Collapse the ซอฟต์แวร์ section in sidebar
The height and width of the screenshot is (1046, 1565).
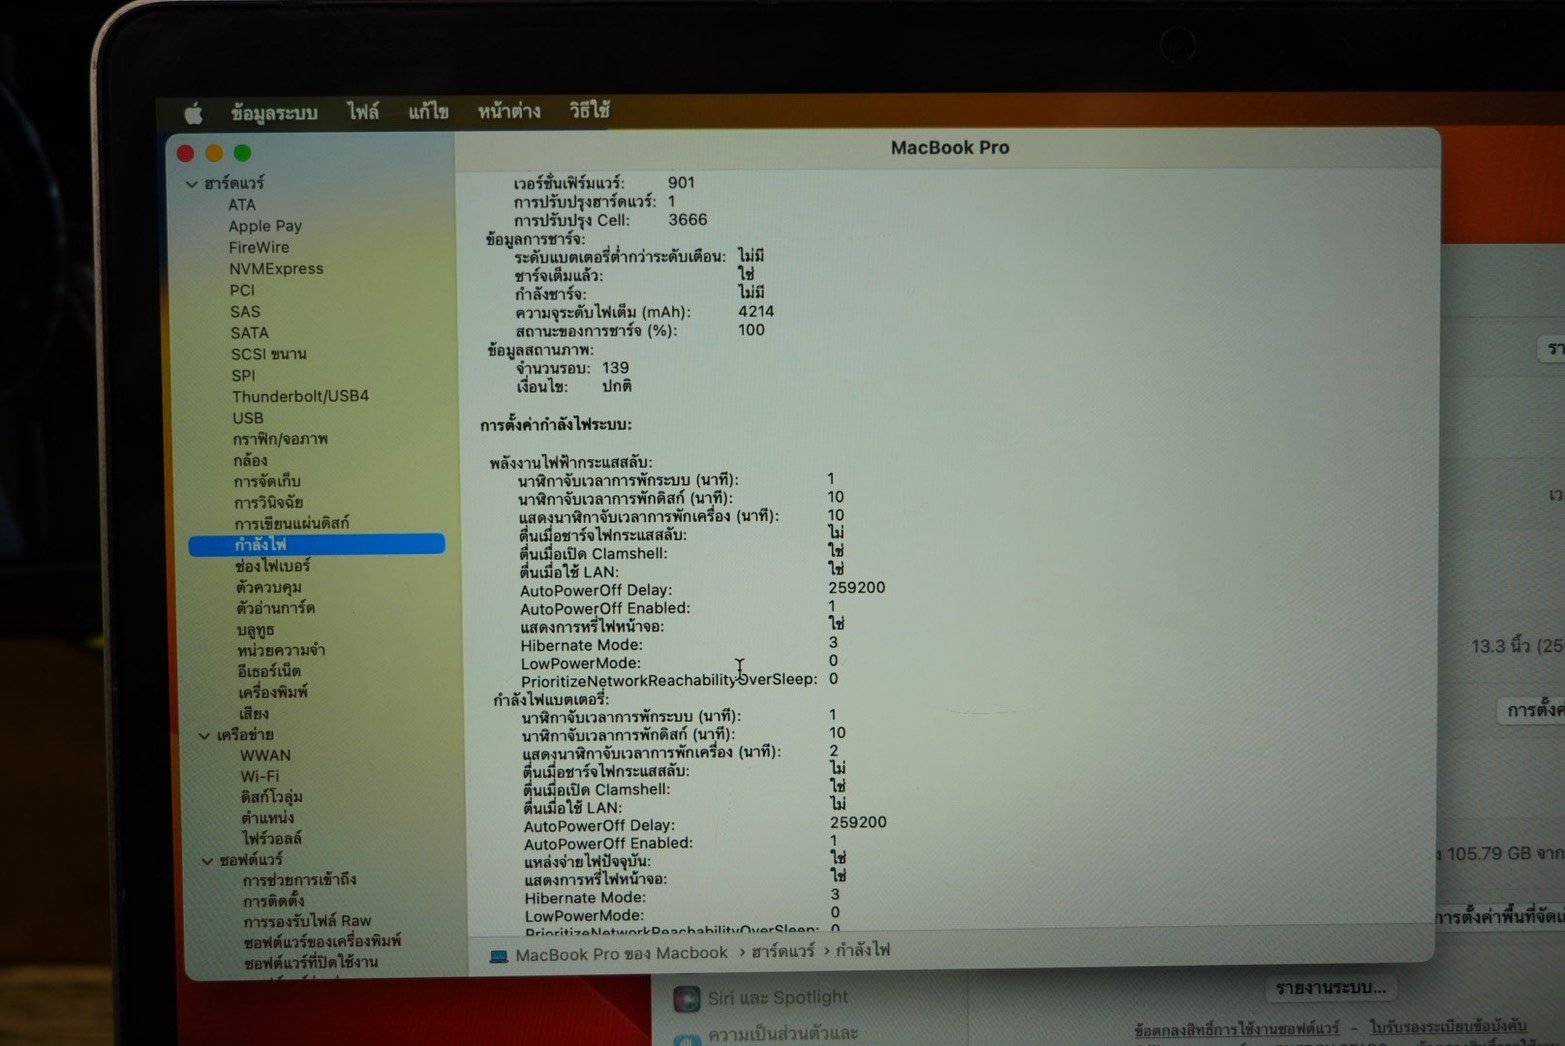point(207,860)
